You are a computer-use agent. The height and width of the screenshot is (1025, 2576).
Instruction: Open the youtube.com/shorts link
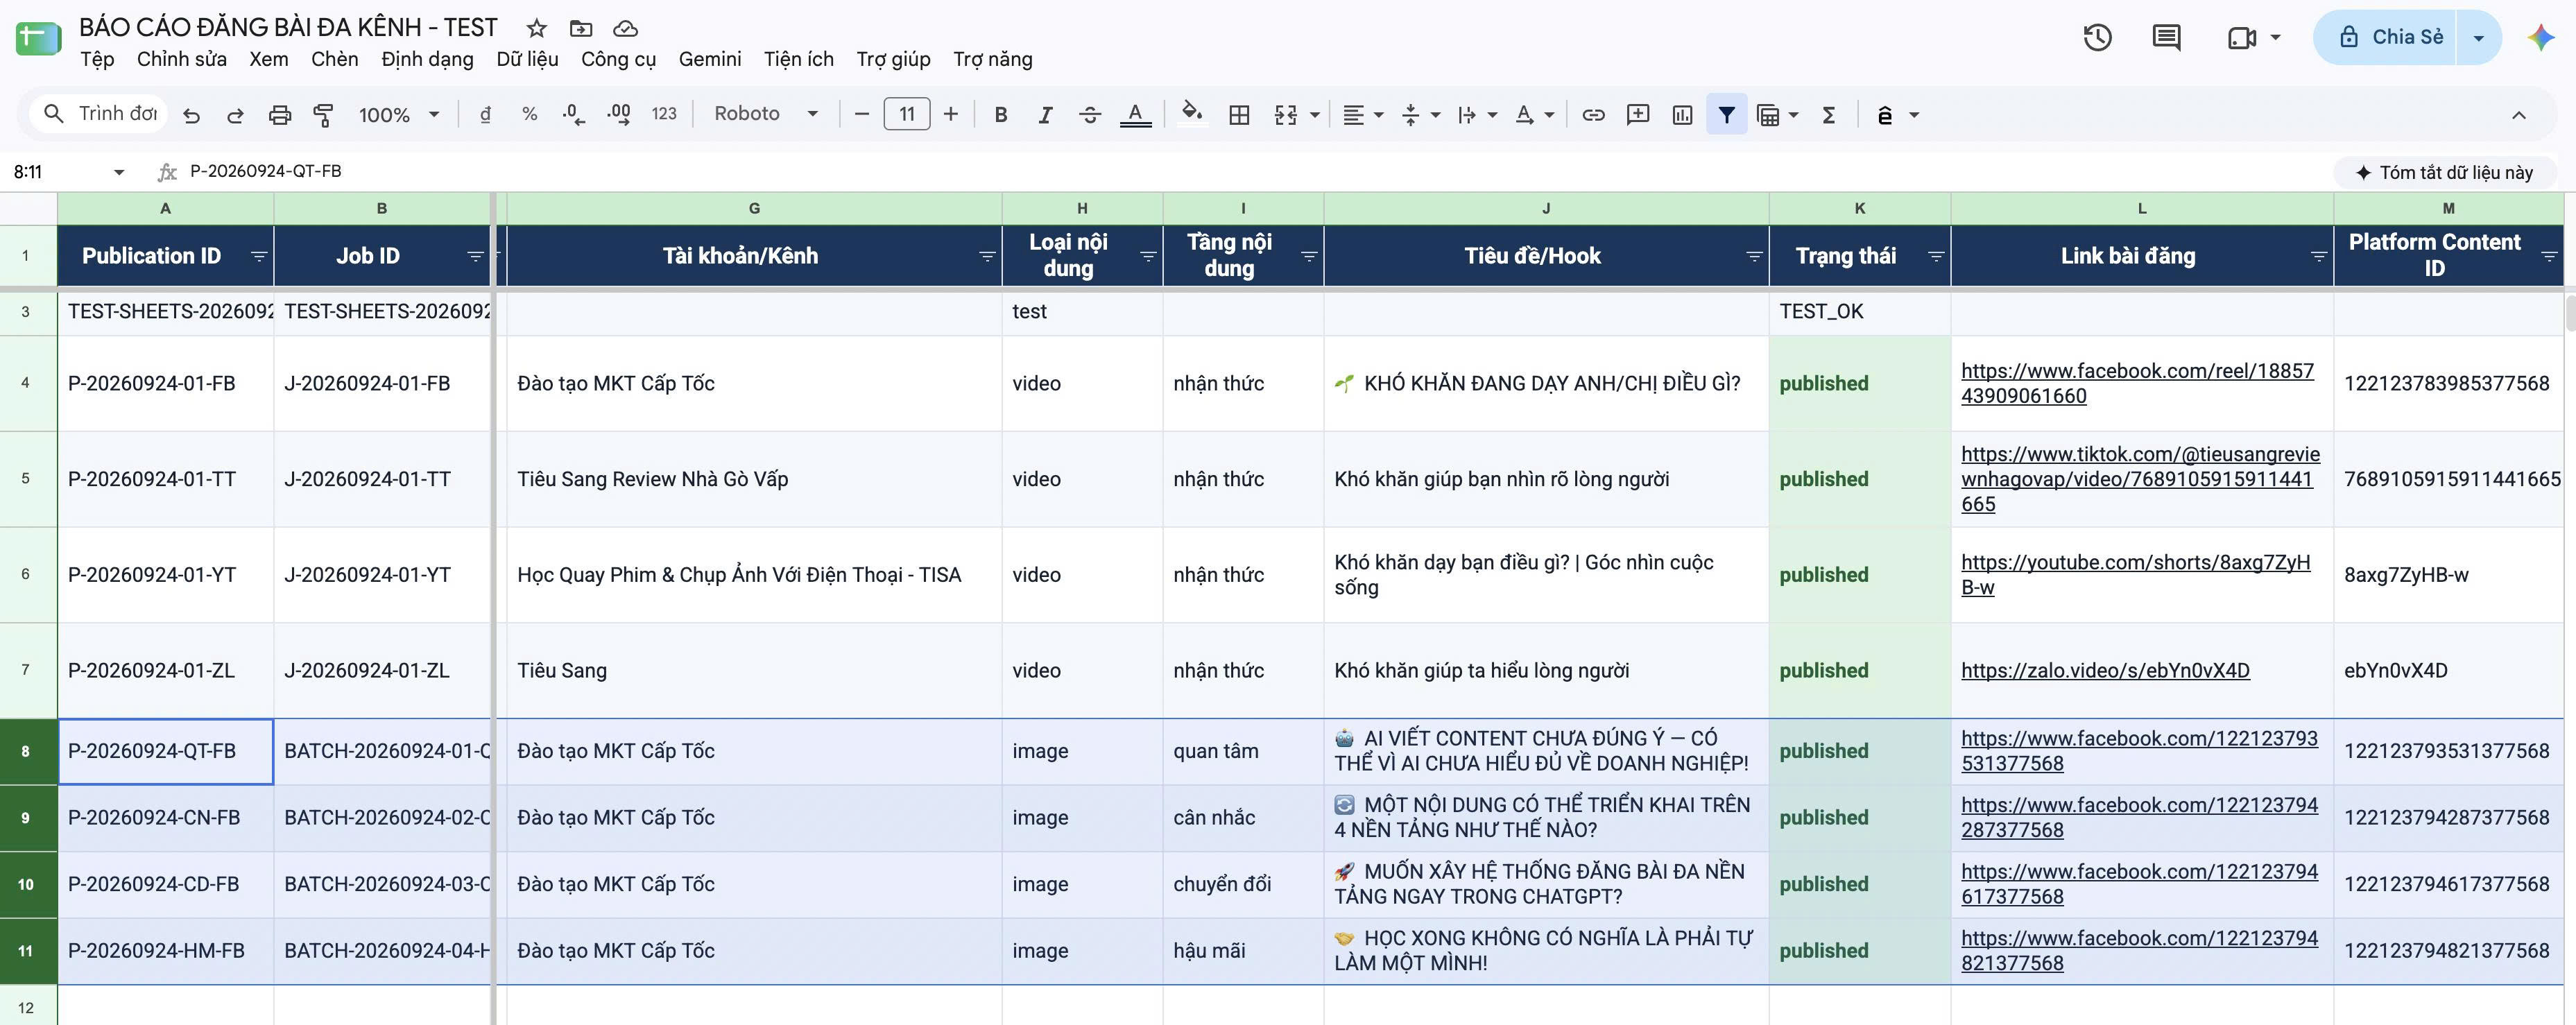[2136, 575]
